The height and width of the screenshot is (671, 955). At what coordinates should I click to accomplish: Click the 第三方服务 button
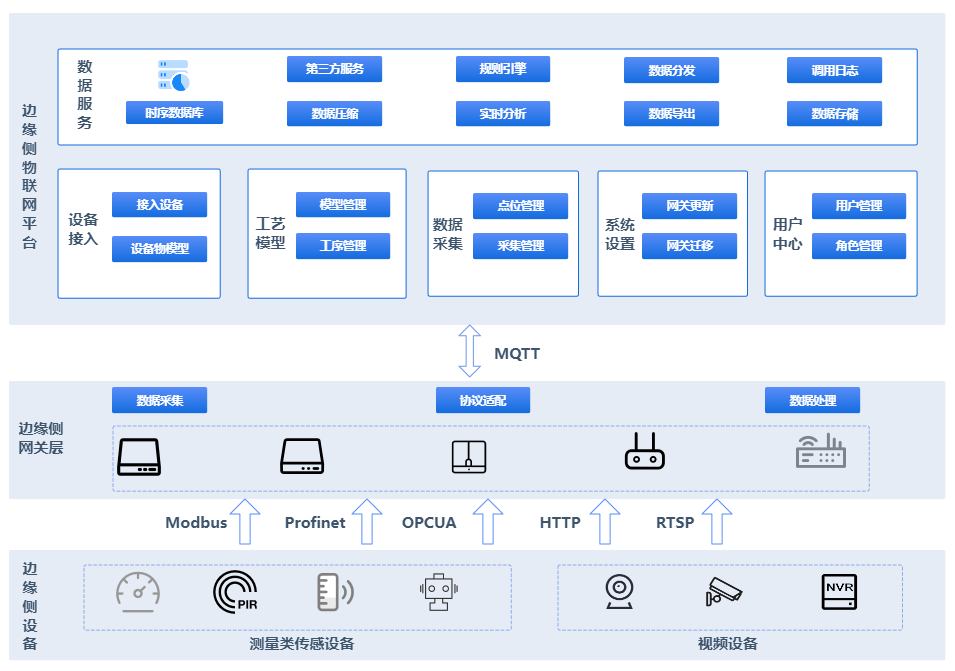[334, 69]
